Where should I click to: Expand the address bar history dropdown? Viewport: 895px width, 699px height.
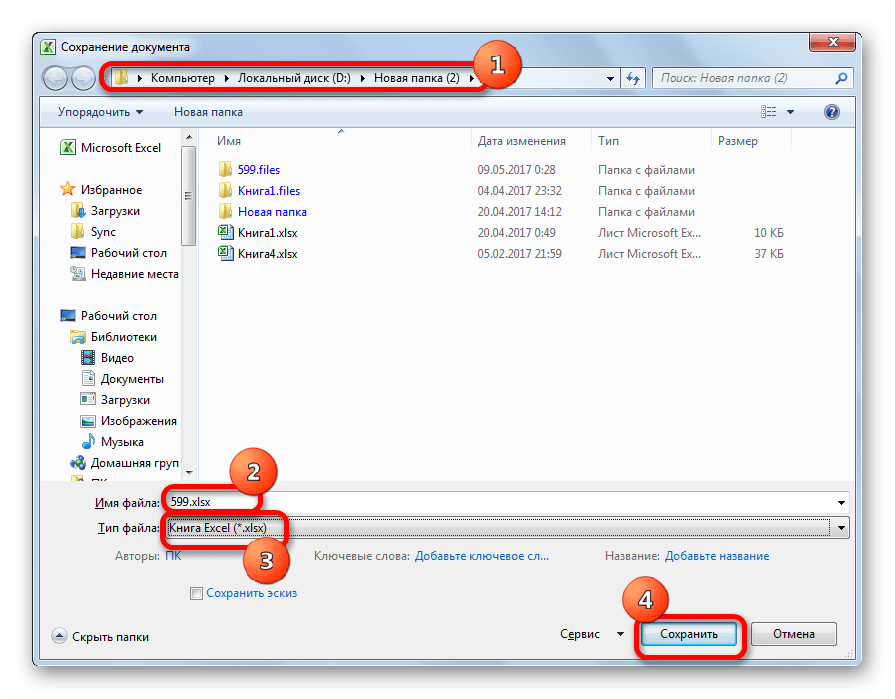[610, 79]
